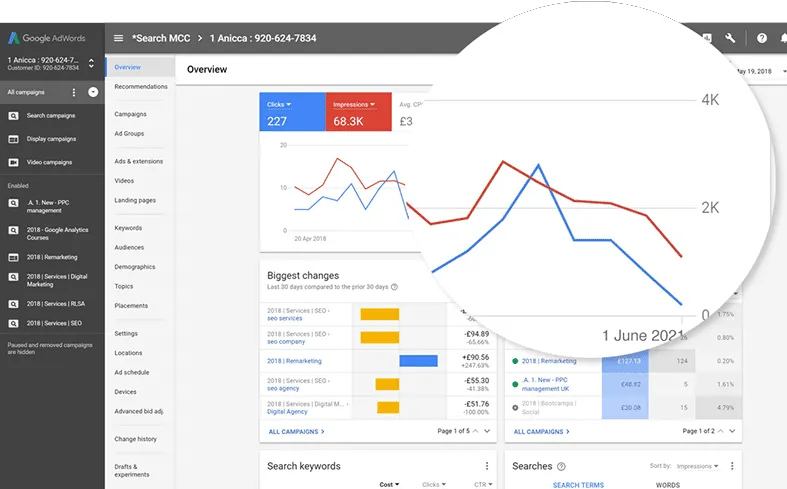Screen dimensions: 787x489
Task: Open Change history page
Action: click(x=136, y=439)
